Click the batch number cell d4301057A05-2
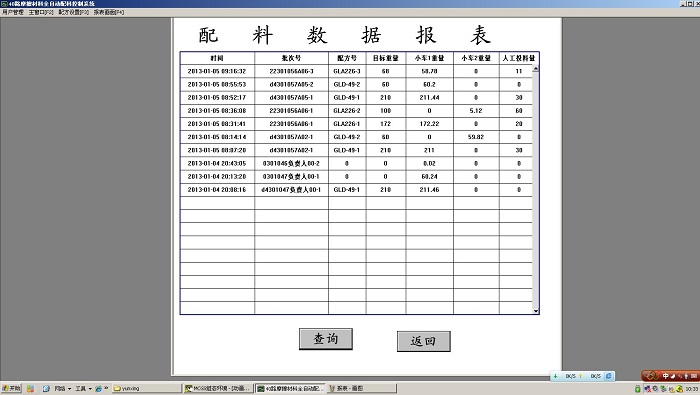Viewport: 700px width, 395px height. [292, 84]
